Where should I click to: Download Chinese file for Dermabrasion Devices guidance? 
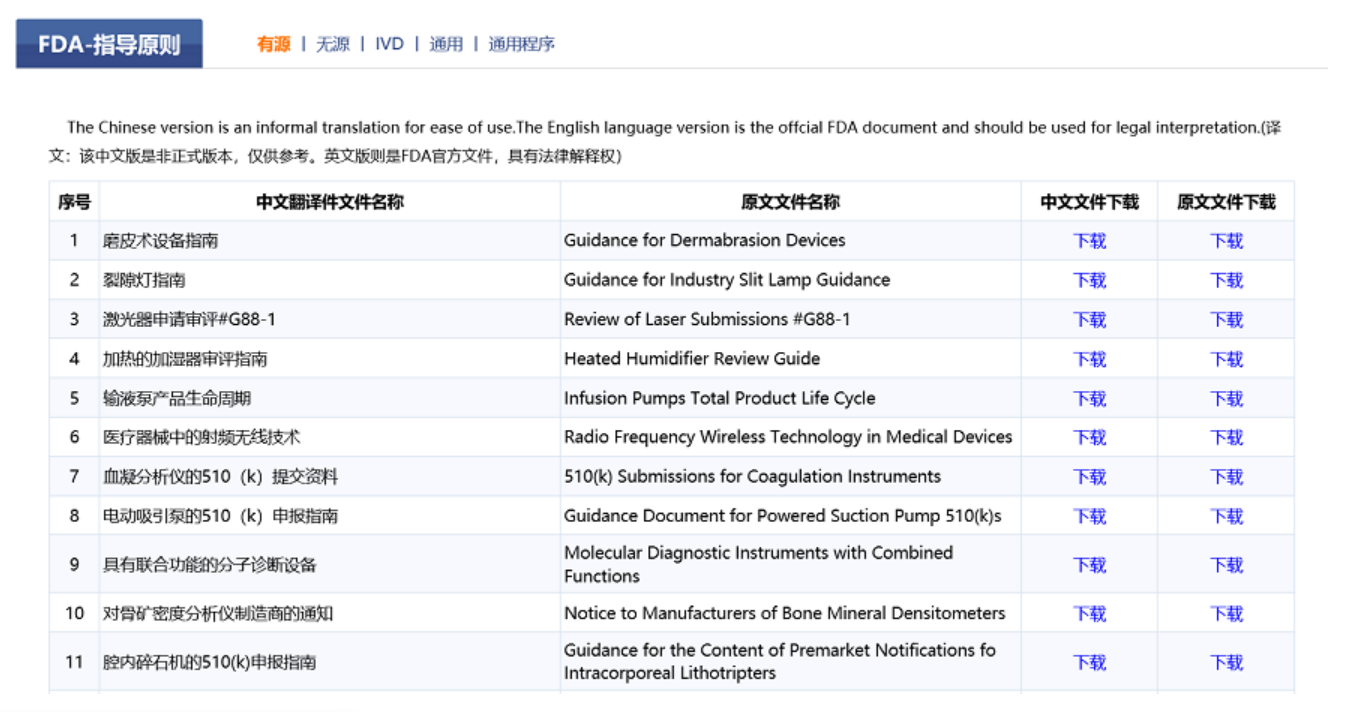pos(1089,241)
